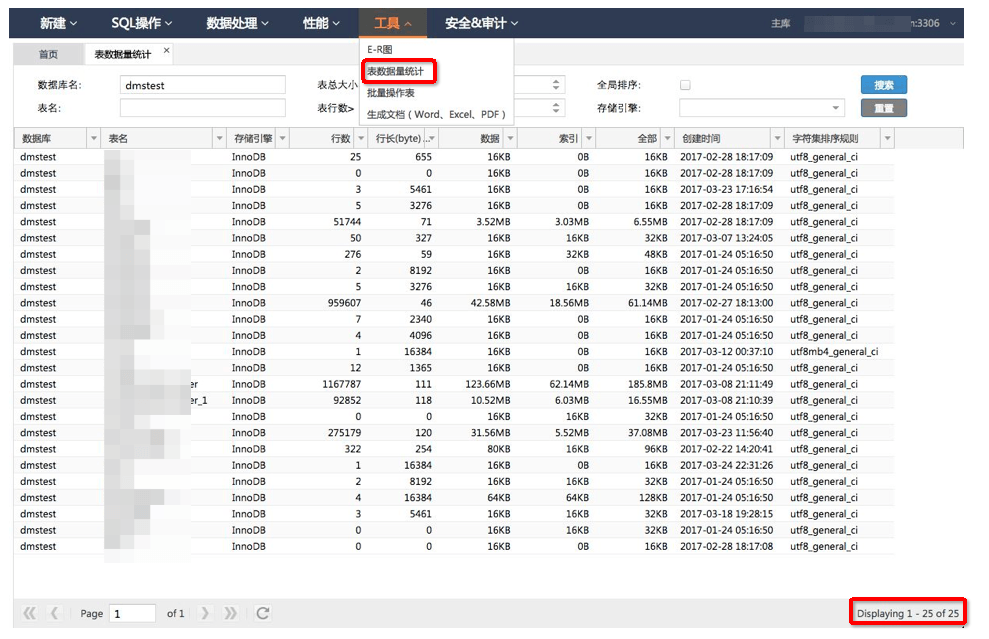Adjust the 表总大小 spinner arrows
The height and width of the screenshot is (639, 989).
pyautogui.click(x=556, y=85)
